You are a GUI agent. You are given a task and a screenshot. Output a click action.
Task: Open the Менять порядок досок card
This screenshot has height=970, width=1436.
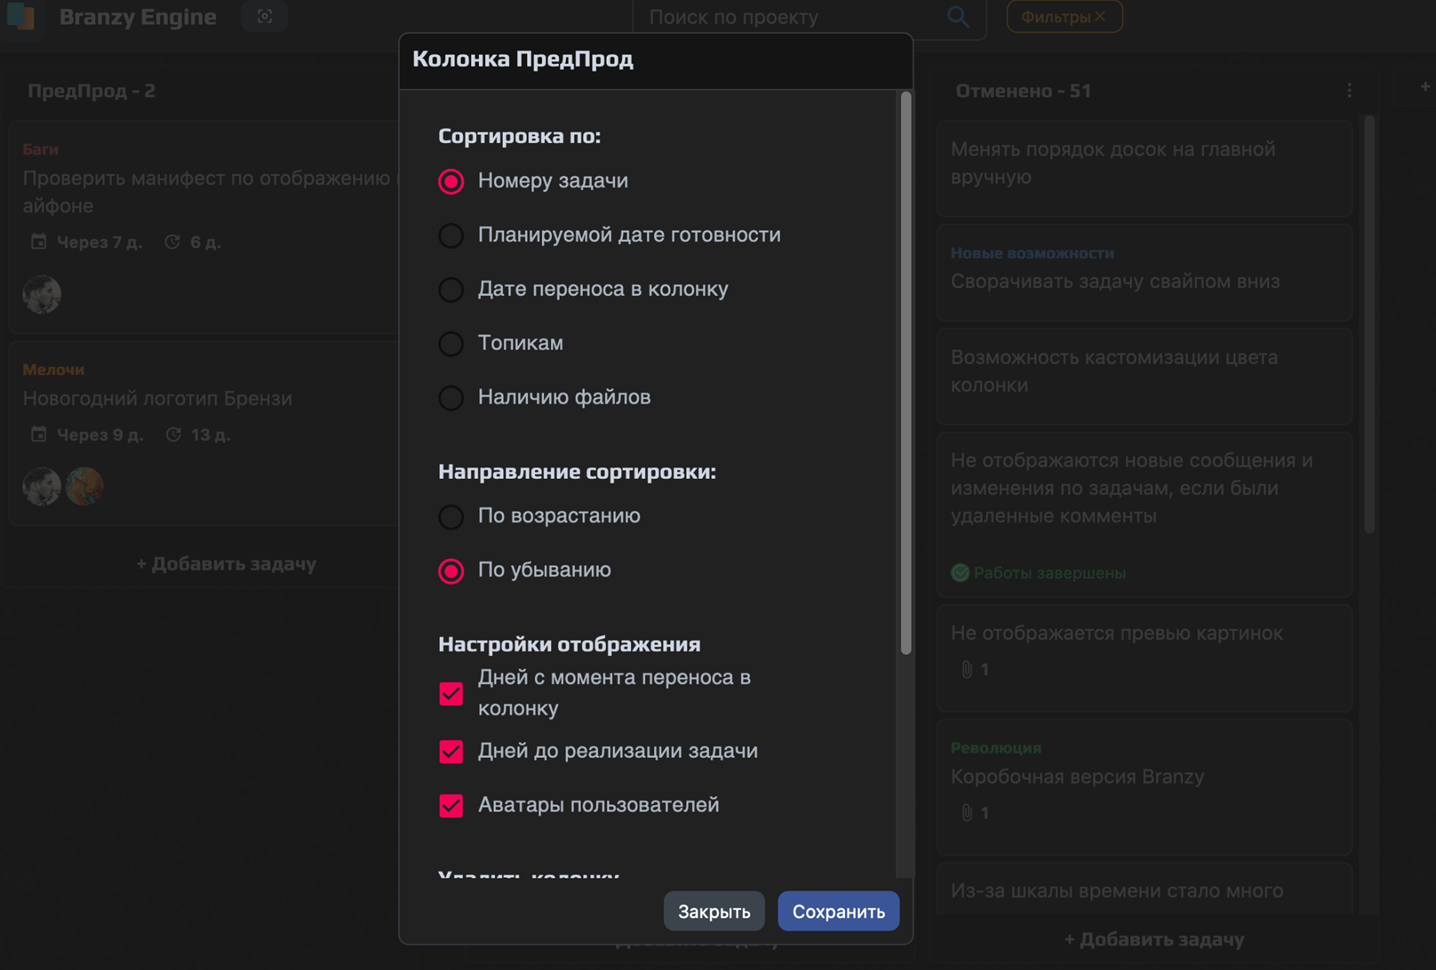pyautogui.click(x=1144, y=168)
